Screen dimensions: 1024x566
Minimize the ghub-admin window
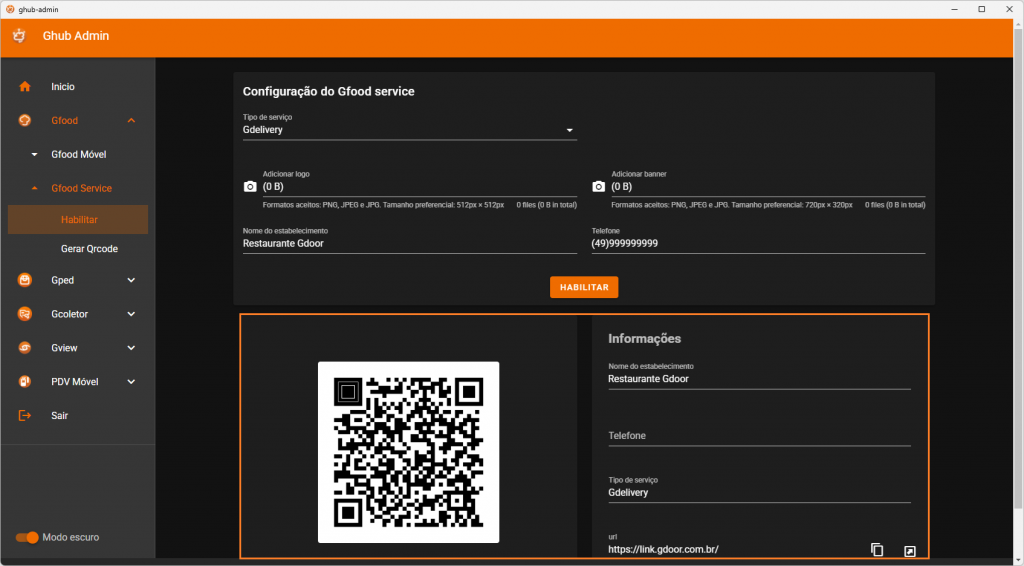tap(954, 9)
